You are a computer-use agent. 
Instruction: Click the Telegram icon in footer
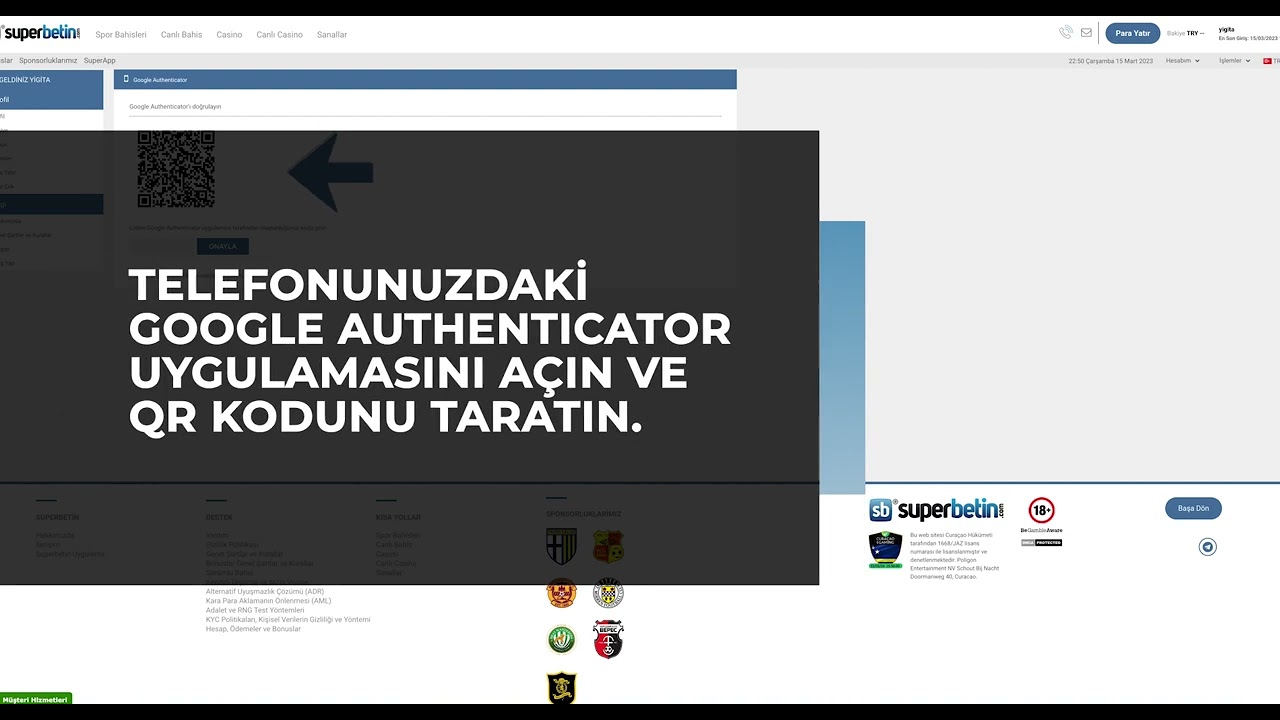[x=1208, y=547]
